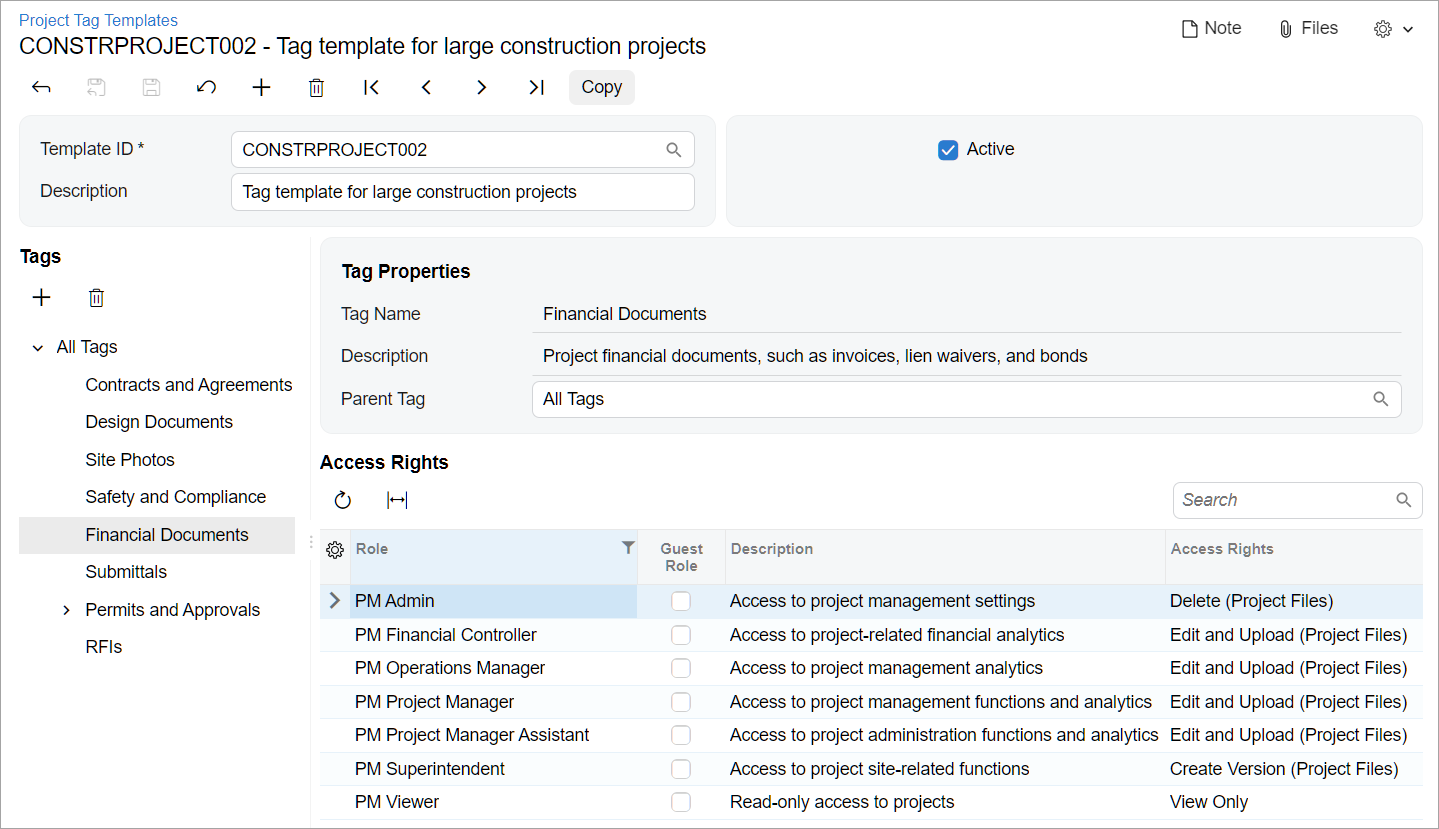Select the PM Viewer role cell
Image resolution: width=1439 pixels, height=829 pixels.
(x=494, y=802)
